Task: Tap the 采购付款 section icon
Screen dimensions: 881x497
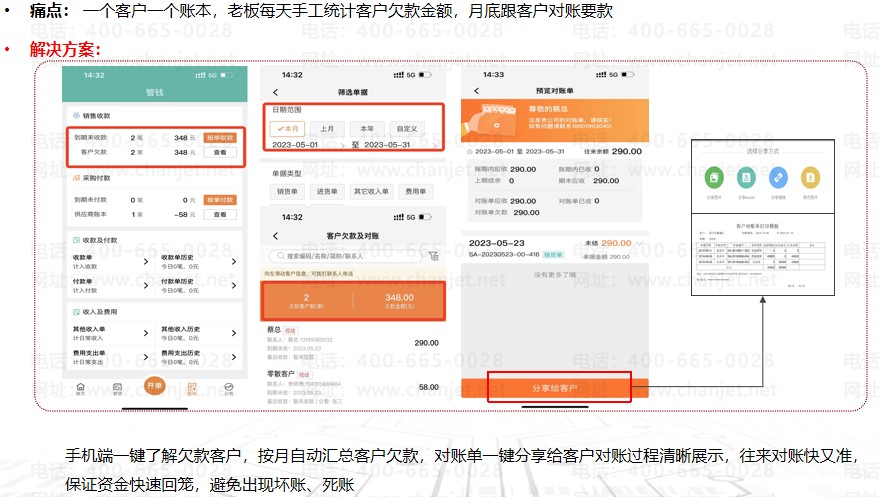Action: tap(76, 178)
